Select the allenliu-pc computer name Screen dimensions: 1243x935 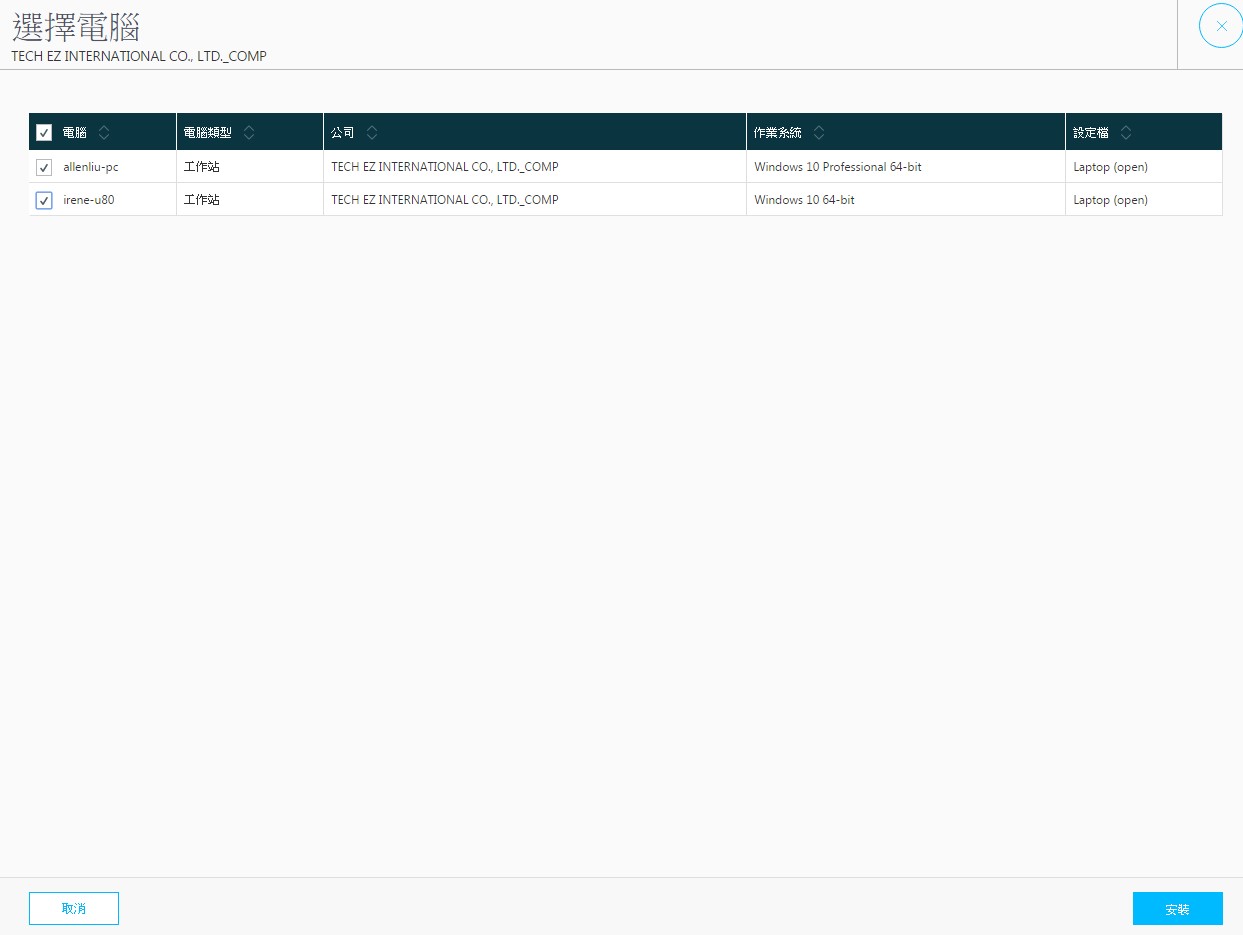tap(91, 167)
